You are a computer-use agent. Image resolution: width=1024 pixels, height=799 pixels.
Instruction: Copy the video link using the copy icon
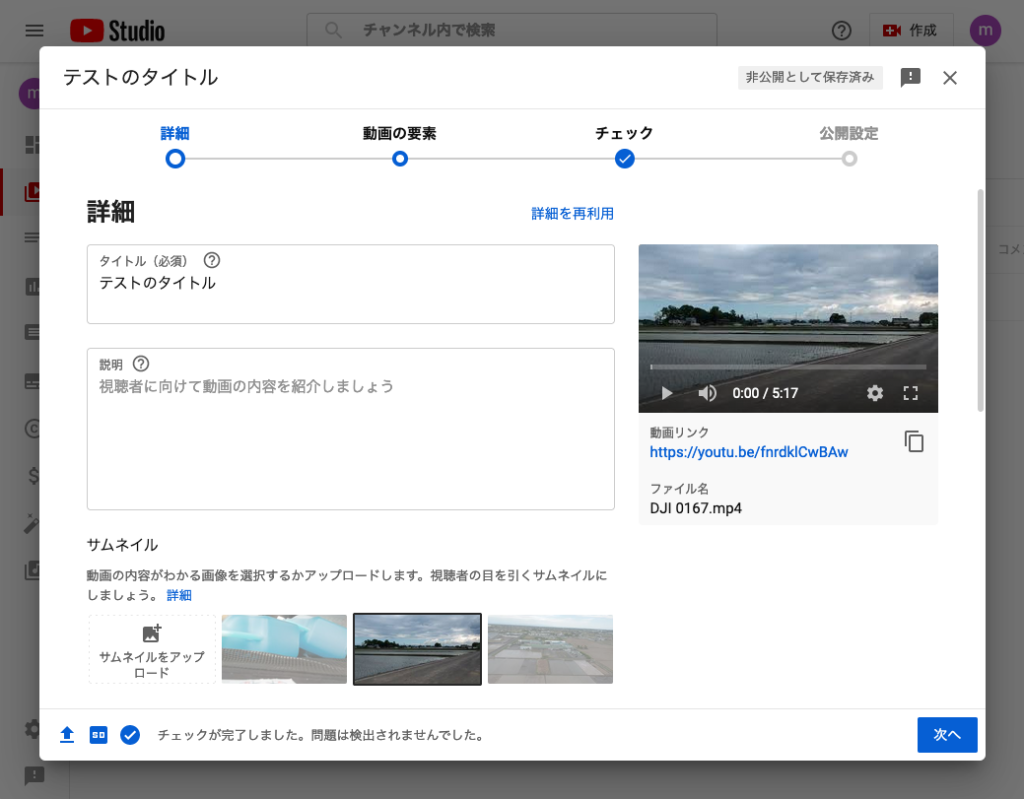coord(913,441)
